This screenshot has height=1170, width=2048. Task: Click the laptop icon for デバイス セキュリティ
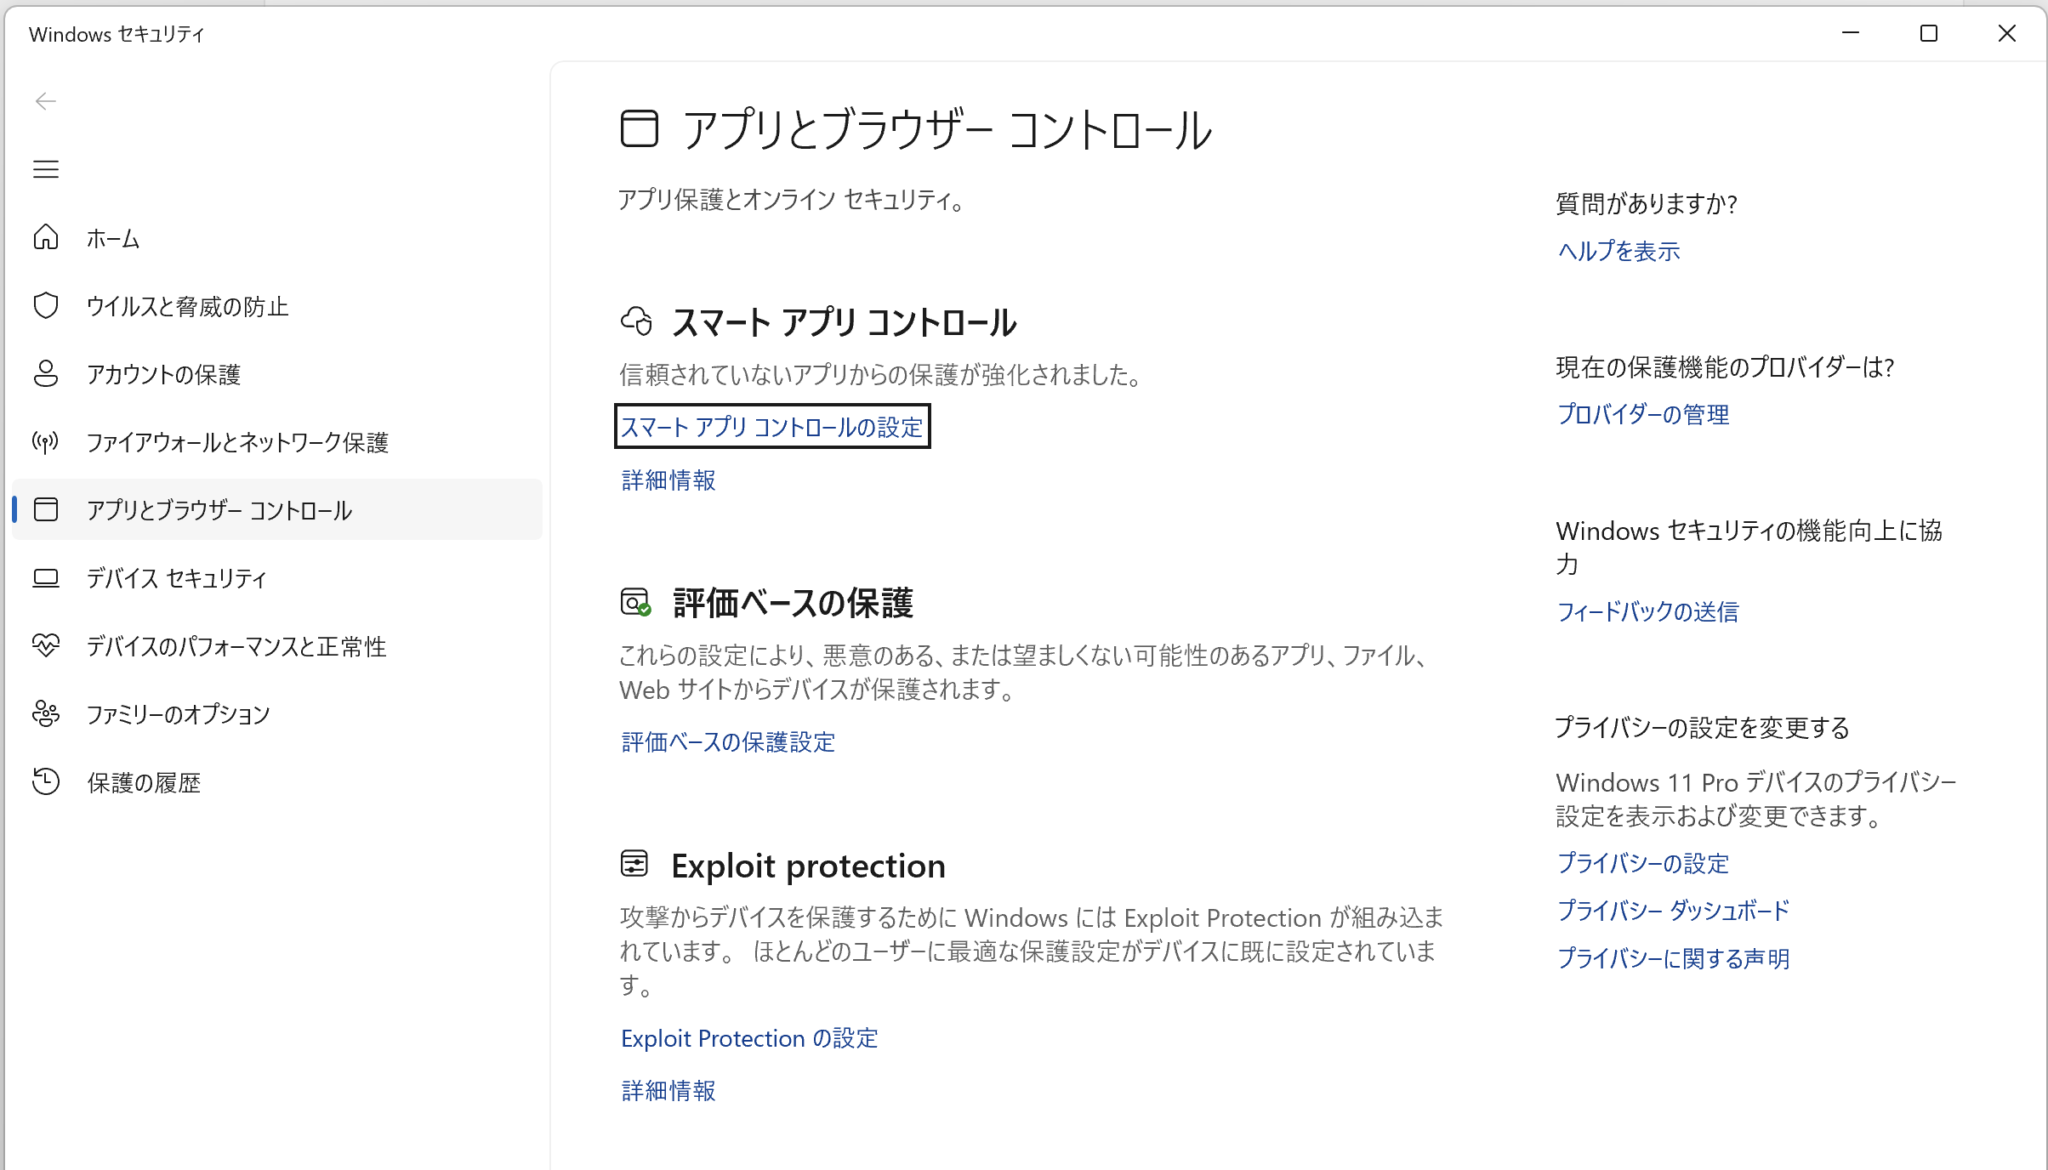click(x=46, y=577)
